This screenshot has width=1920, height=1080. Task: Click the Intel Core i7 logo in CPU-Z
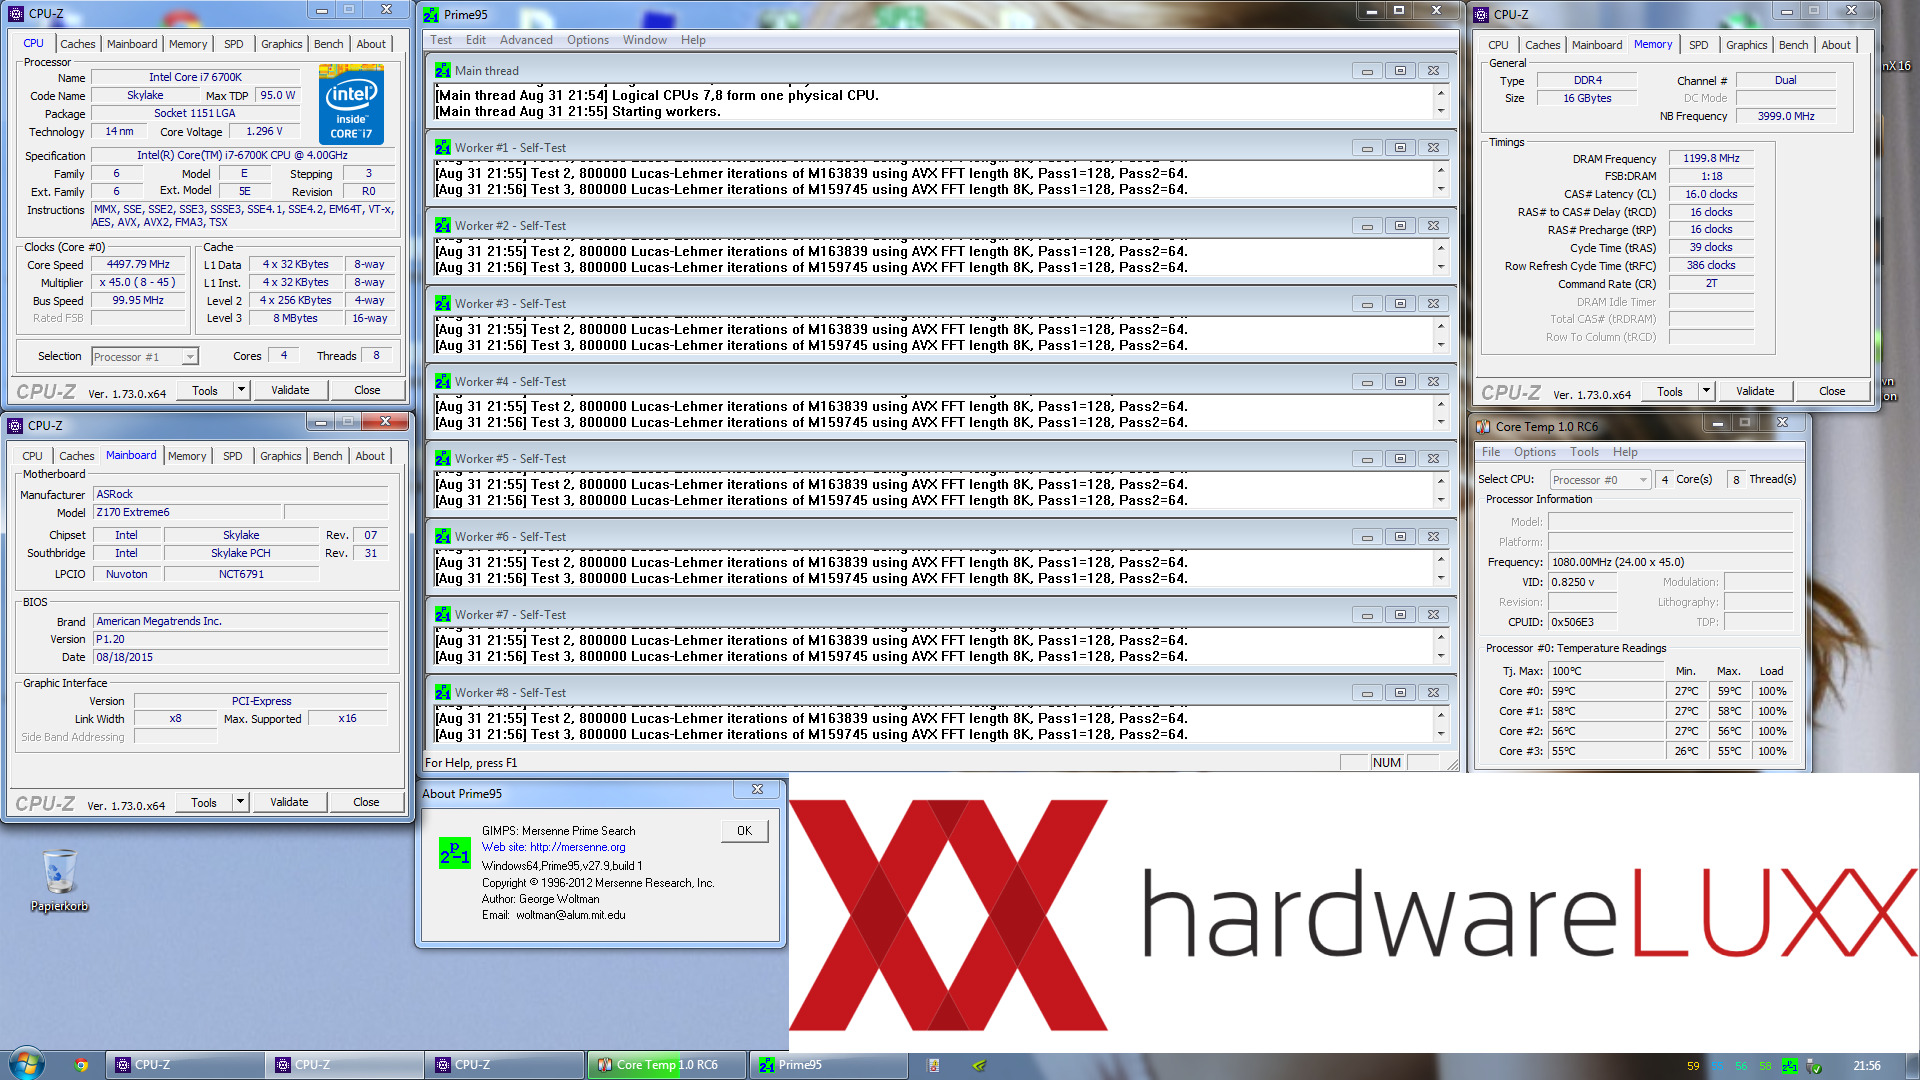351,104
